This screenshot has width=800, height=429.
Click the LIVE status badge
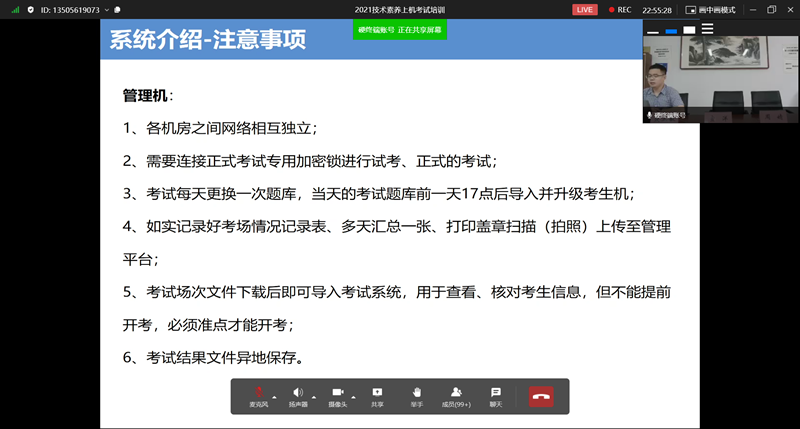(584, 9)
